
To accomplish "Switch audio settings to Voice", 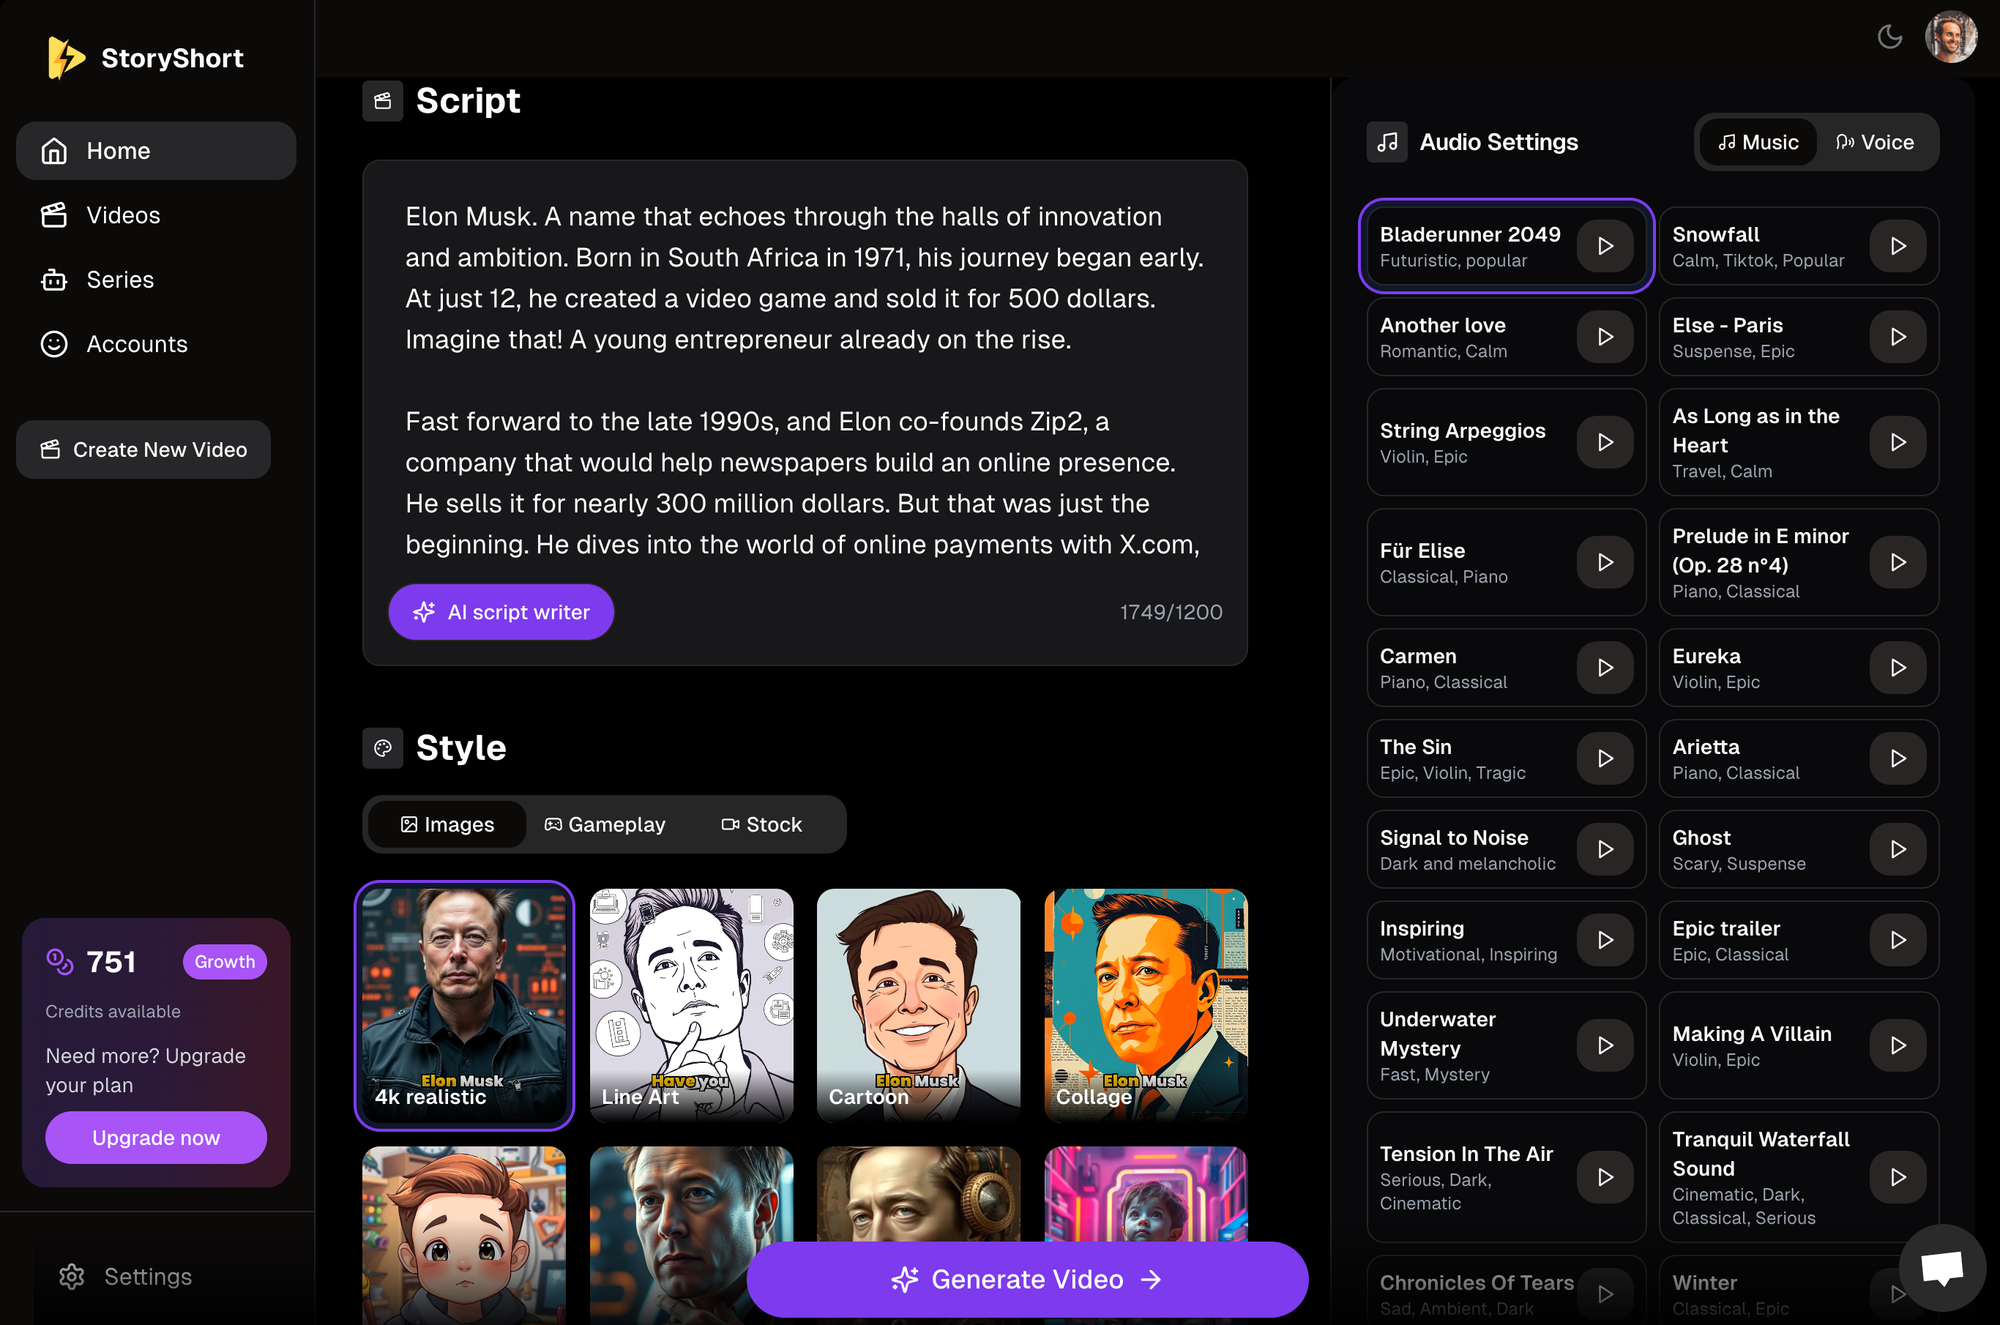I will pos(1876,141).
